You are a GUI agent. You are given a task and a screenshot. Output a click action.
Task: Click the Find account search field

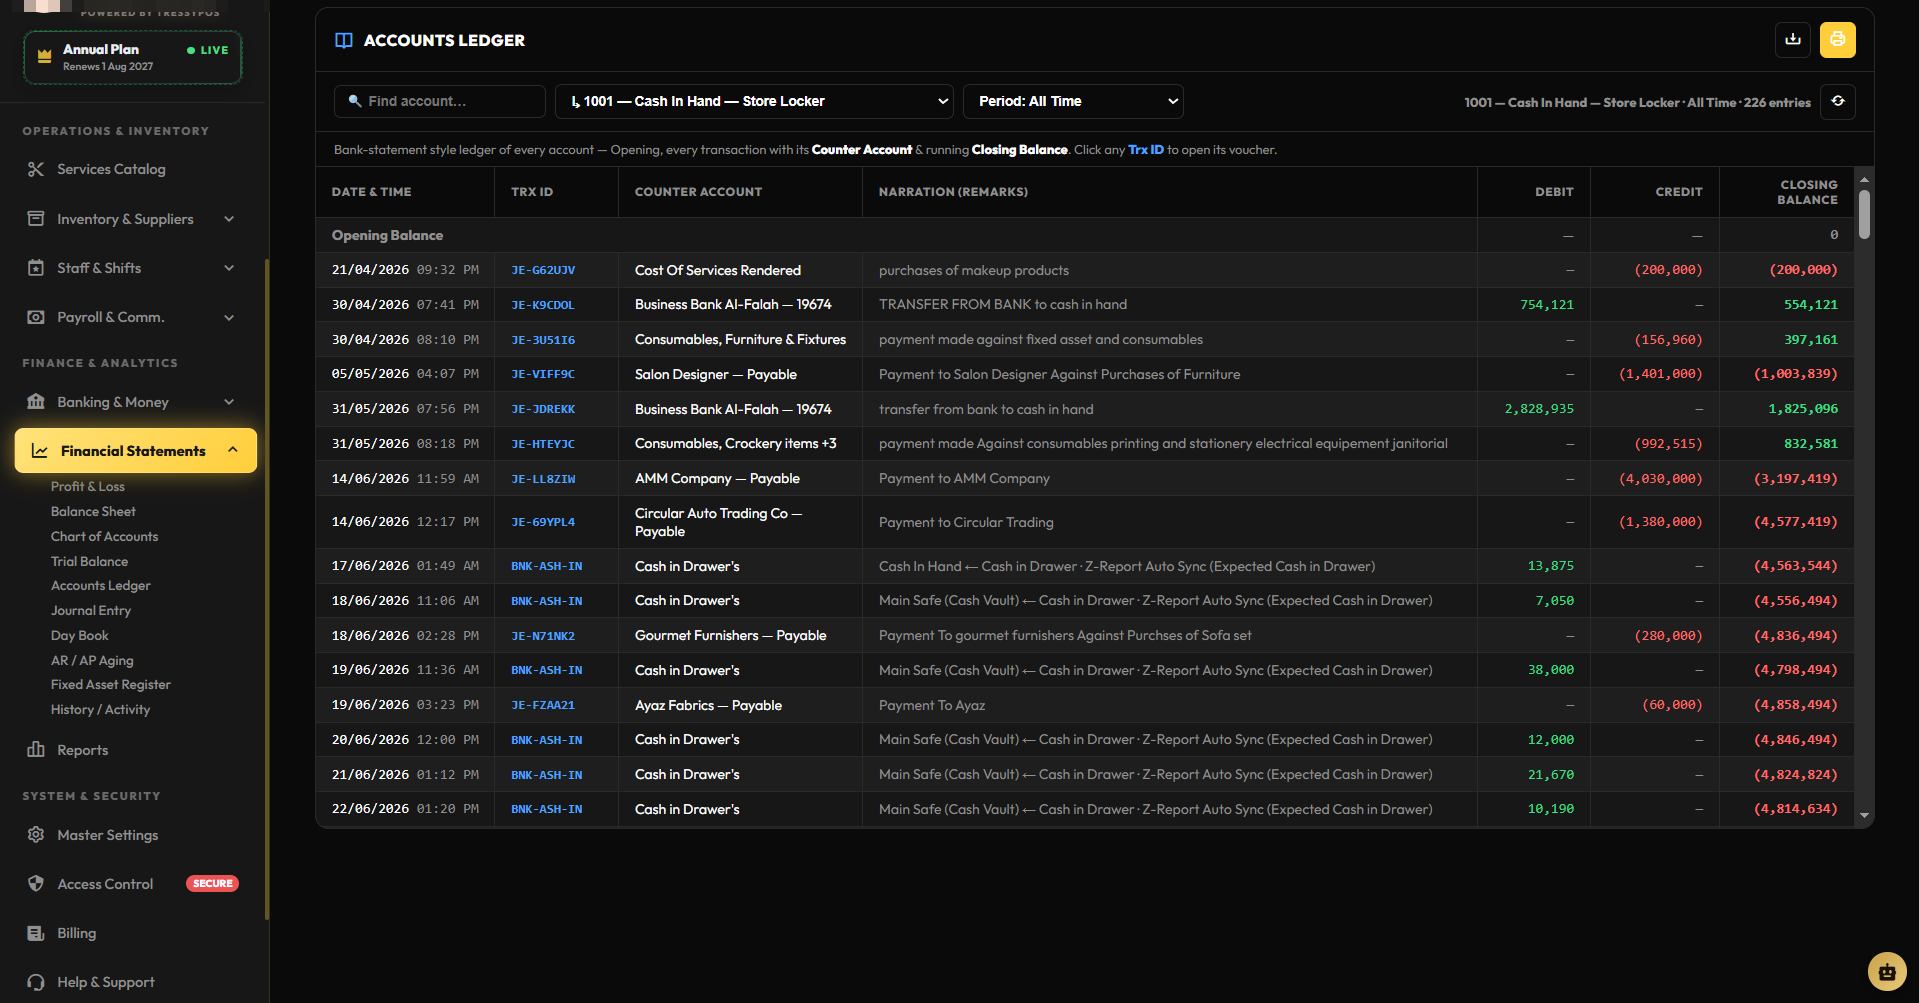440,101
